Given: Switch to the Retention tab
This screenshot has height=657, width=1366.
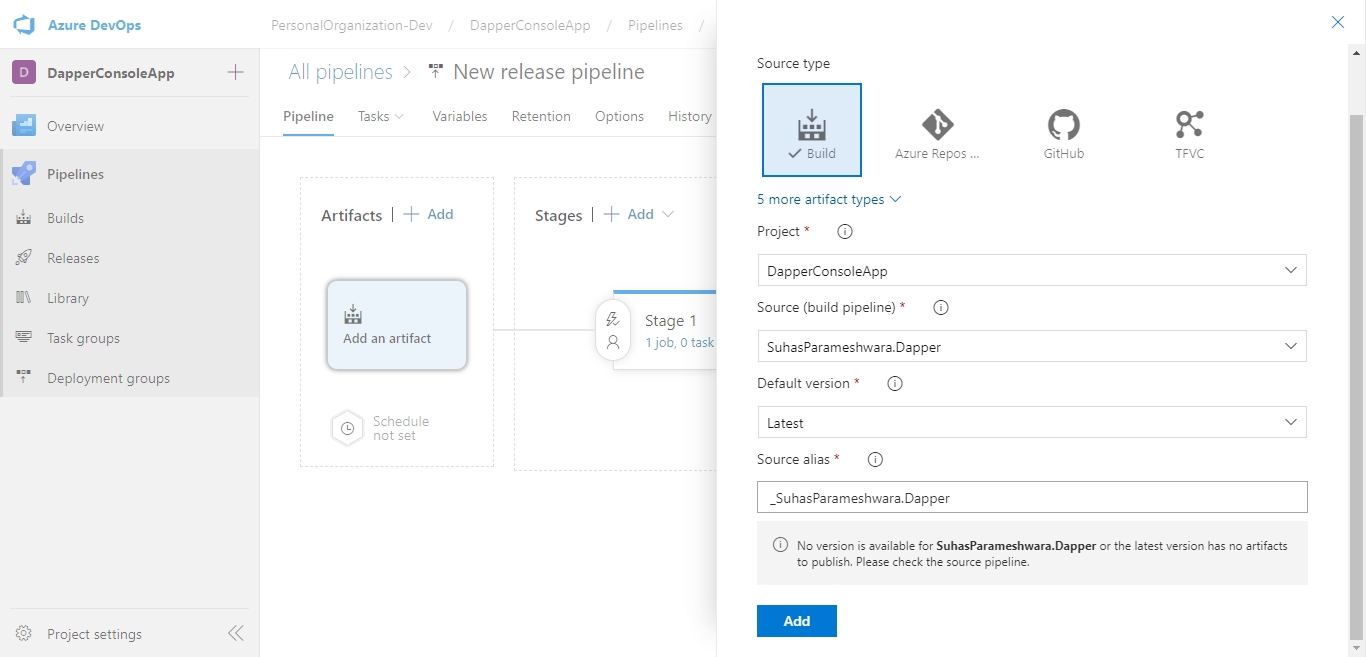Looking at the screenshot, I should tap(541, 116).
